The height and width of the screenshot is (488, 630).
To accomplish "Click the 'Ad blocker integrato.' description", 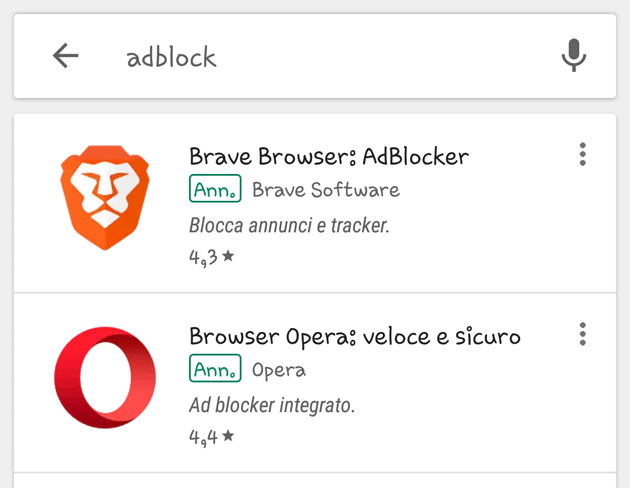I will tap(272, 405).
